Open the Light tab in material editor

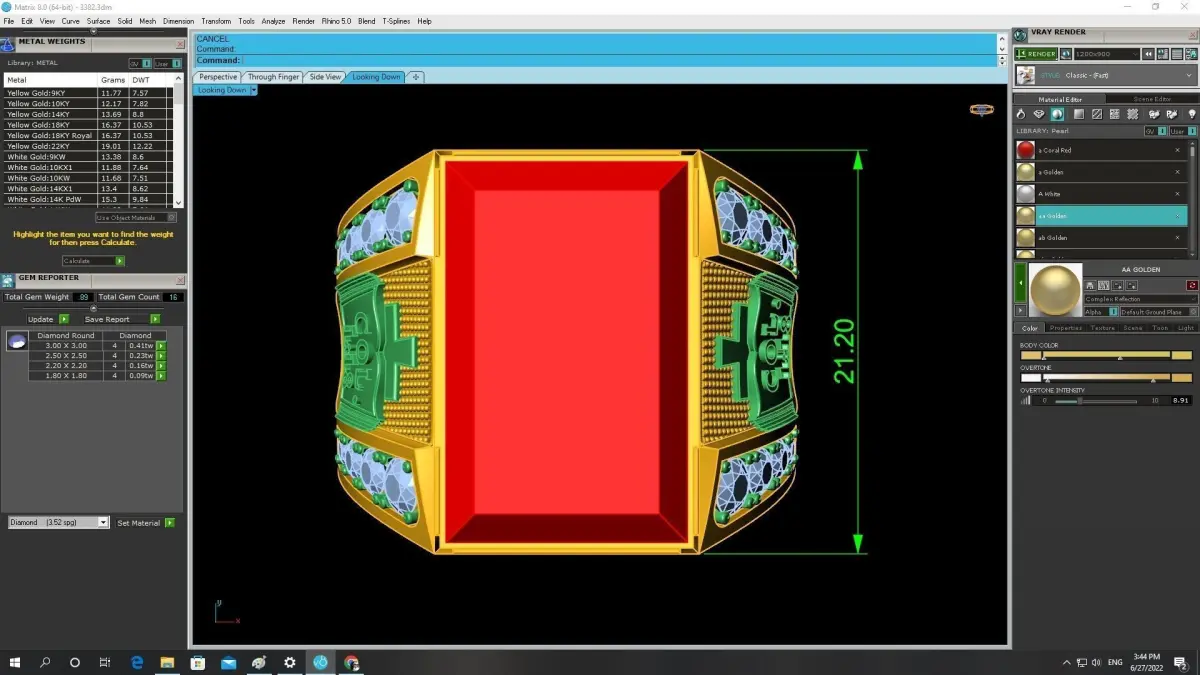tap(1185, 328)
